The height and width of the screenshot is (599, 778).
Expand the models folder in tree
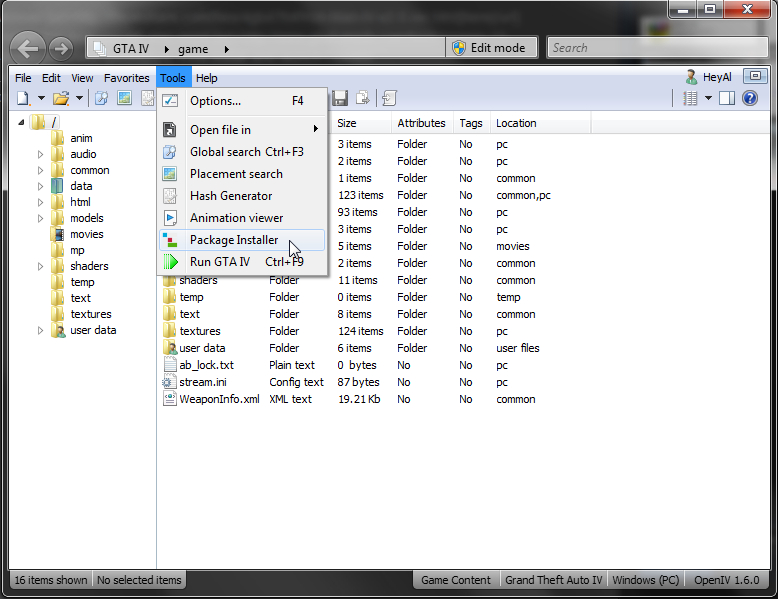[40, 218]
